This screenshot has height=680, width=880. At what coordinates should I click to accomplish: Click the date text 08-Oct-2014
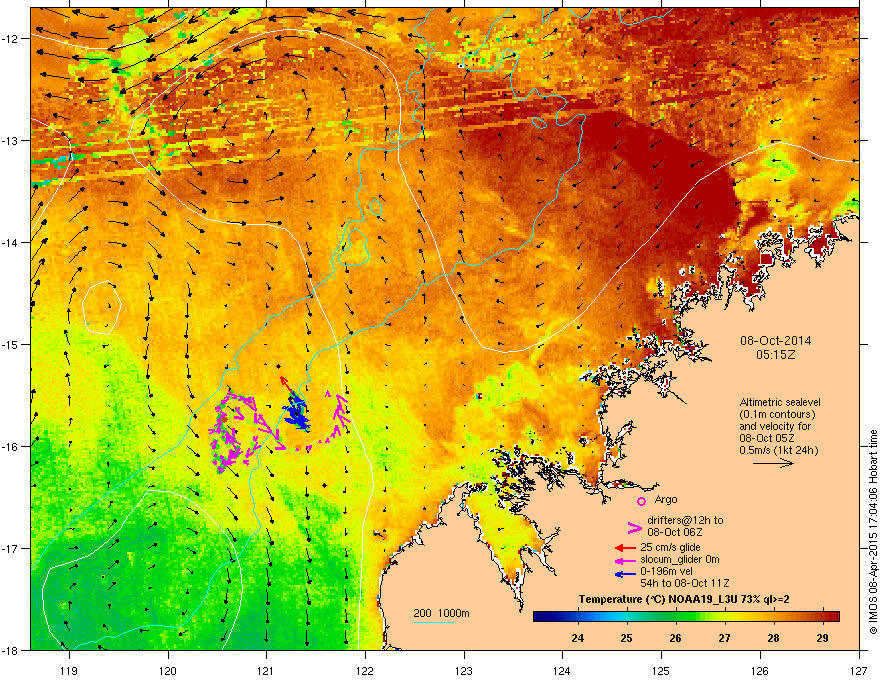776,341
